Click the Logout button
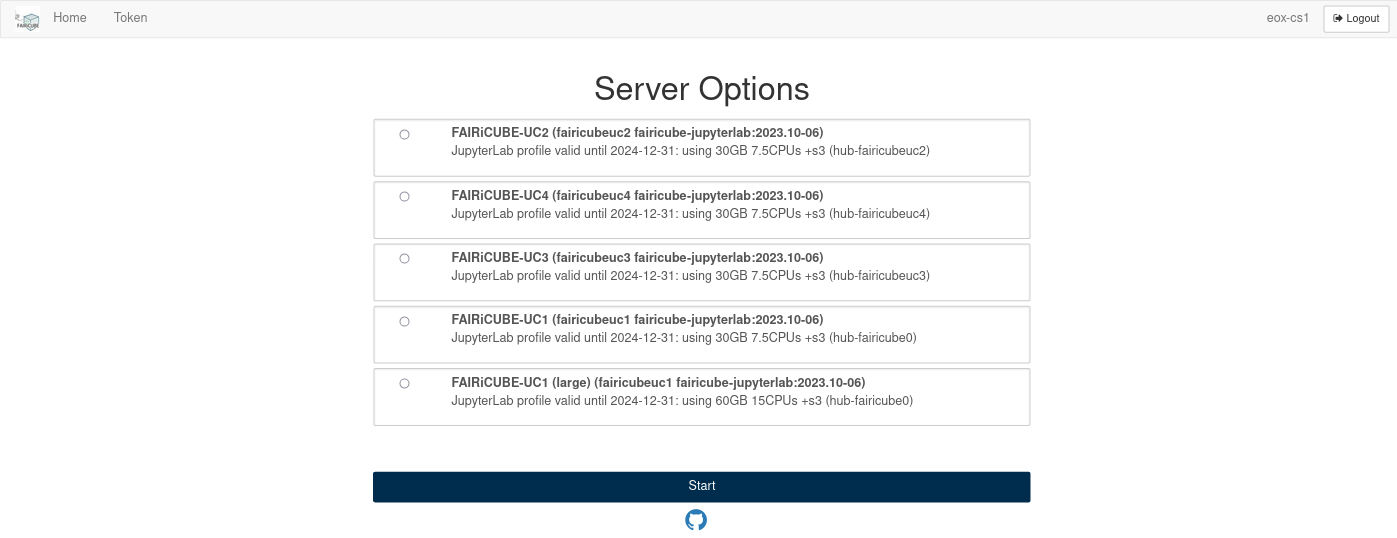Viewport: 1397px width, 538px height. 1356,19
